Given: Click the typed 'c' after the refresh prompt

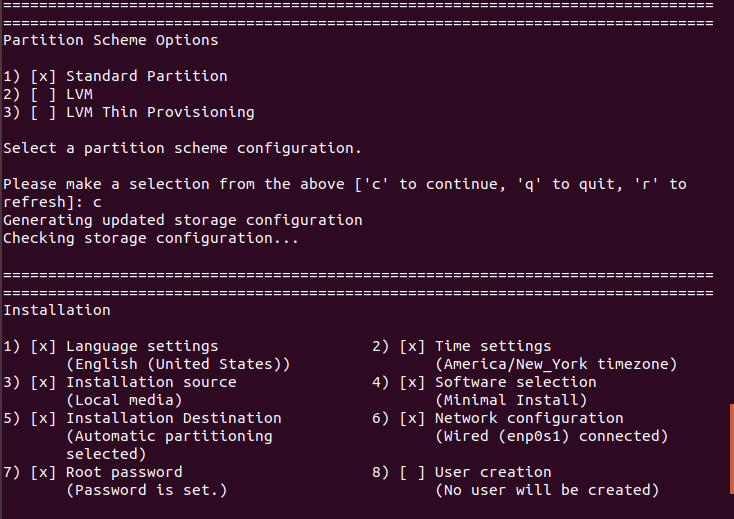Looking at the screenshot, I should [x=97, y=202].
